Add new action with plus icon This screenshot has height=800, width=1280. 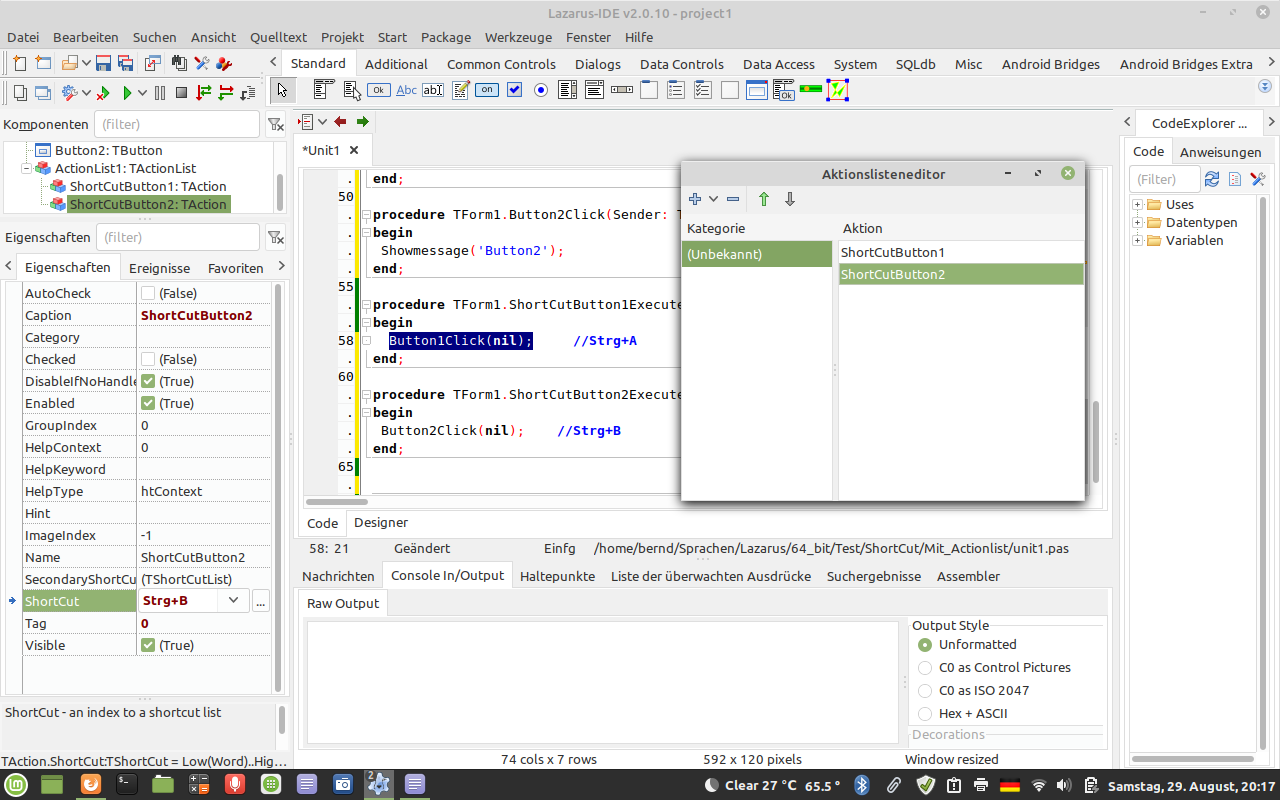[695, 199]
